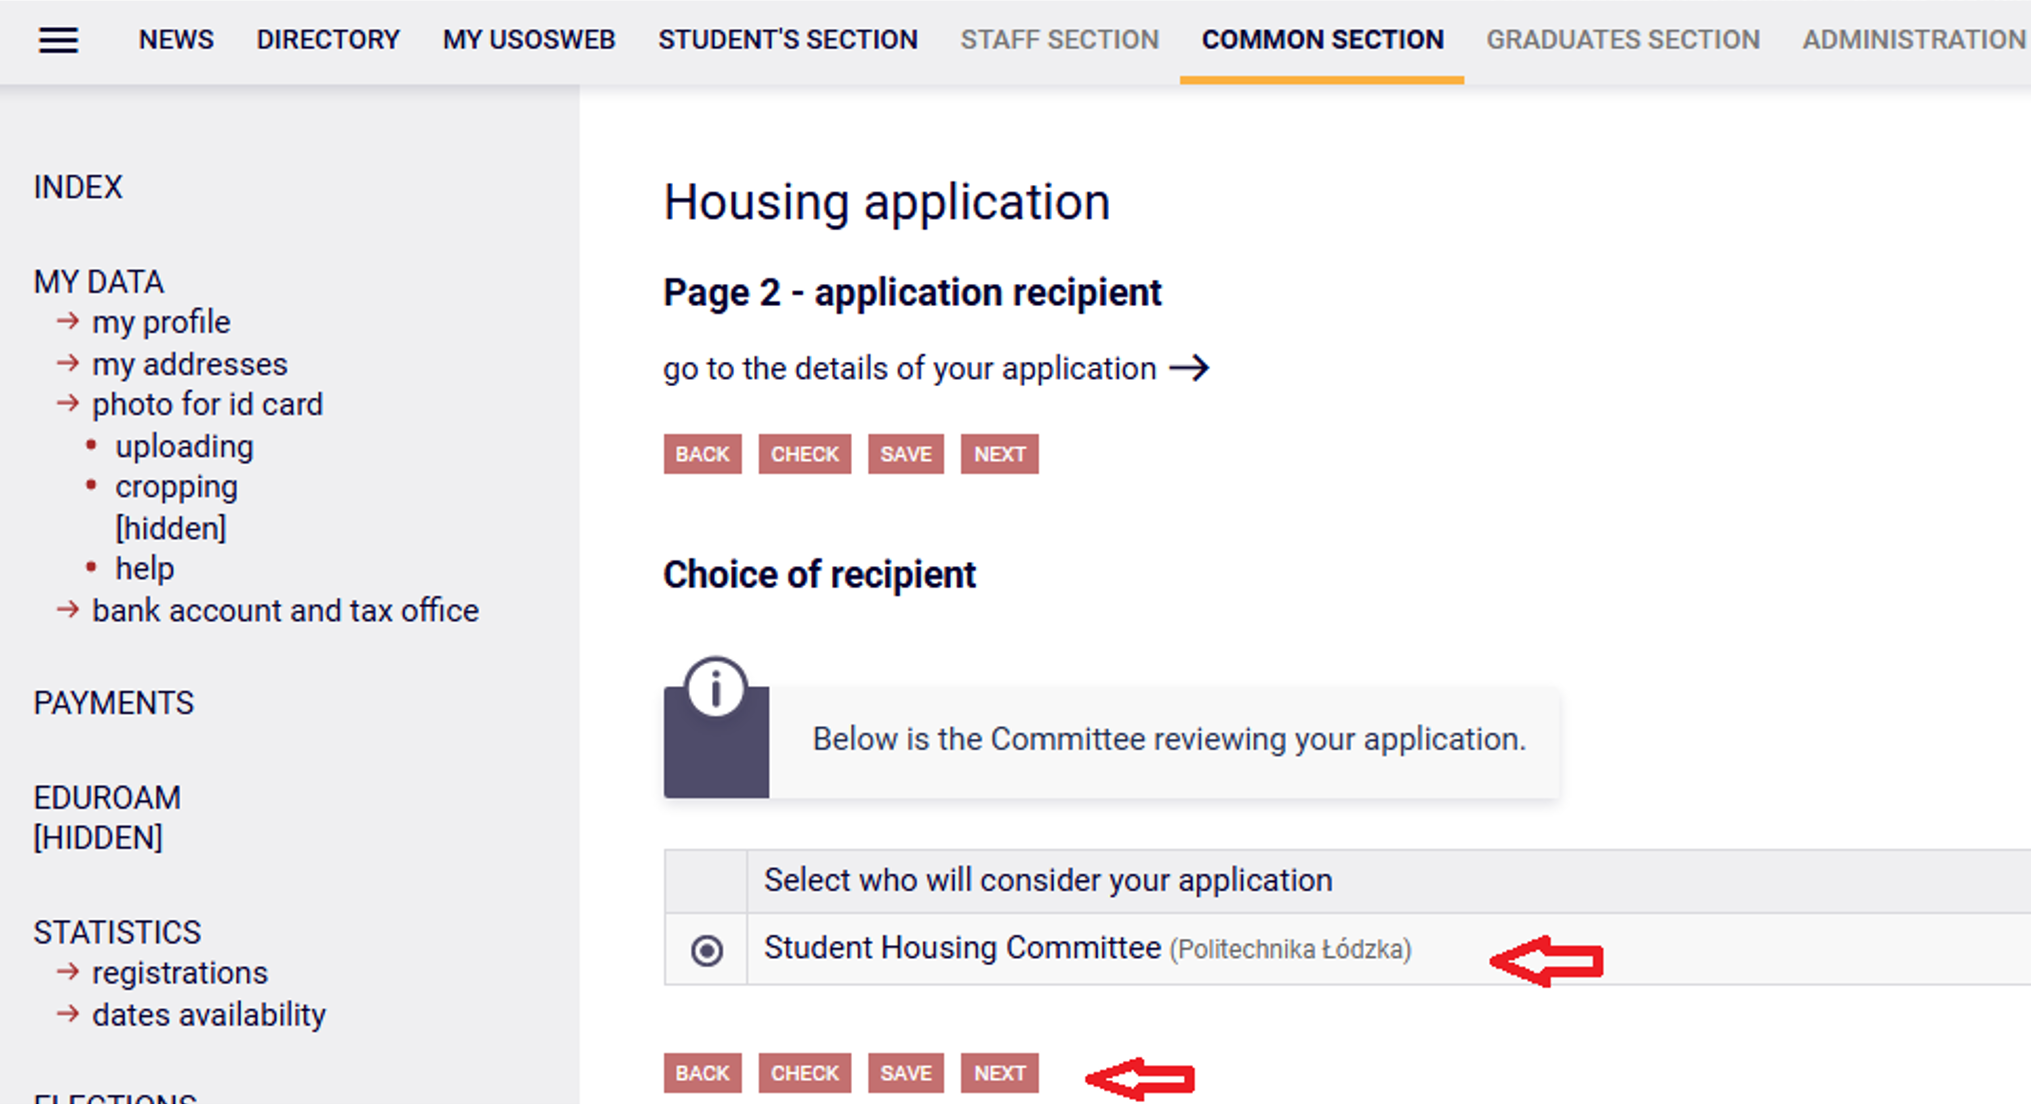Image resolution: width=2031 pixels, height=1104 pixels.
Task: Click the arrow icon before 'my profile'
Action: [68, 321]
